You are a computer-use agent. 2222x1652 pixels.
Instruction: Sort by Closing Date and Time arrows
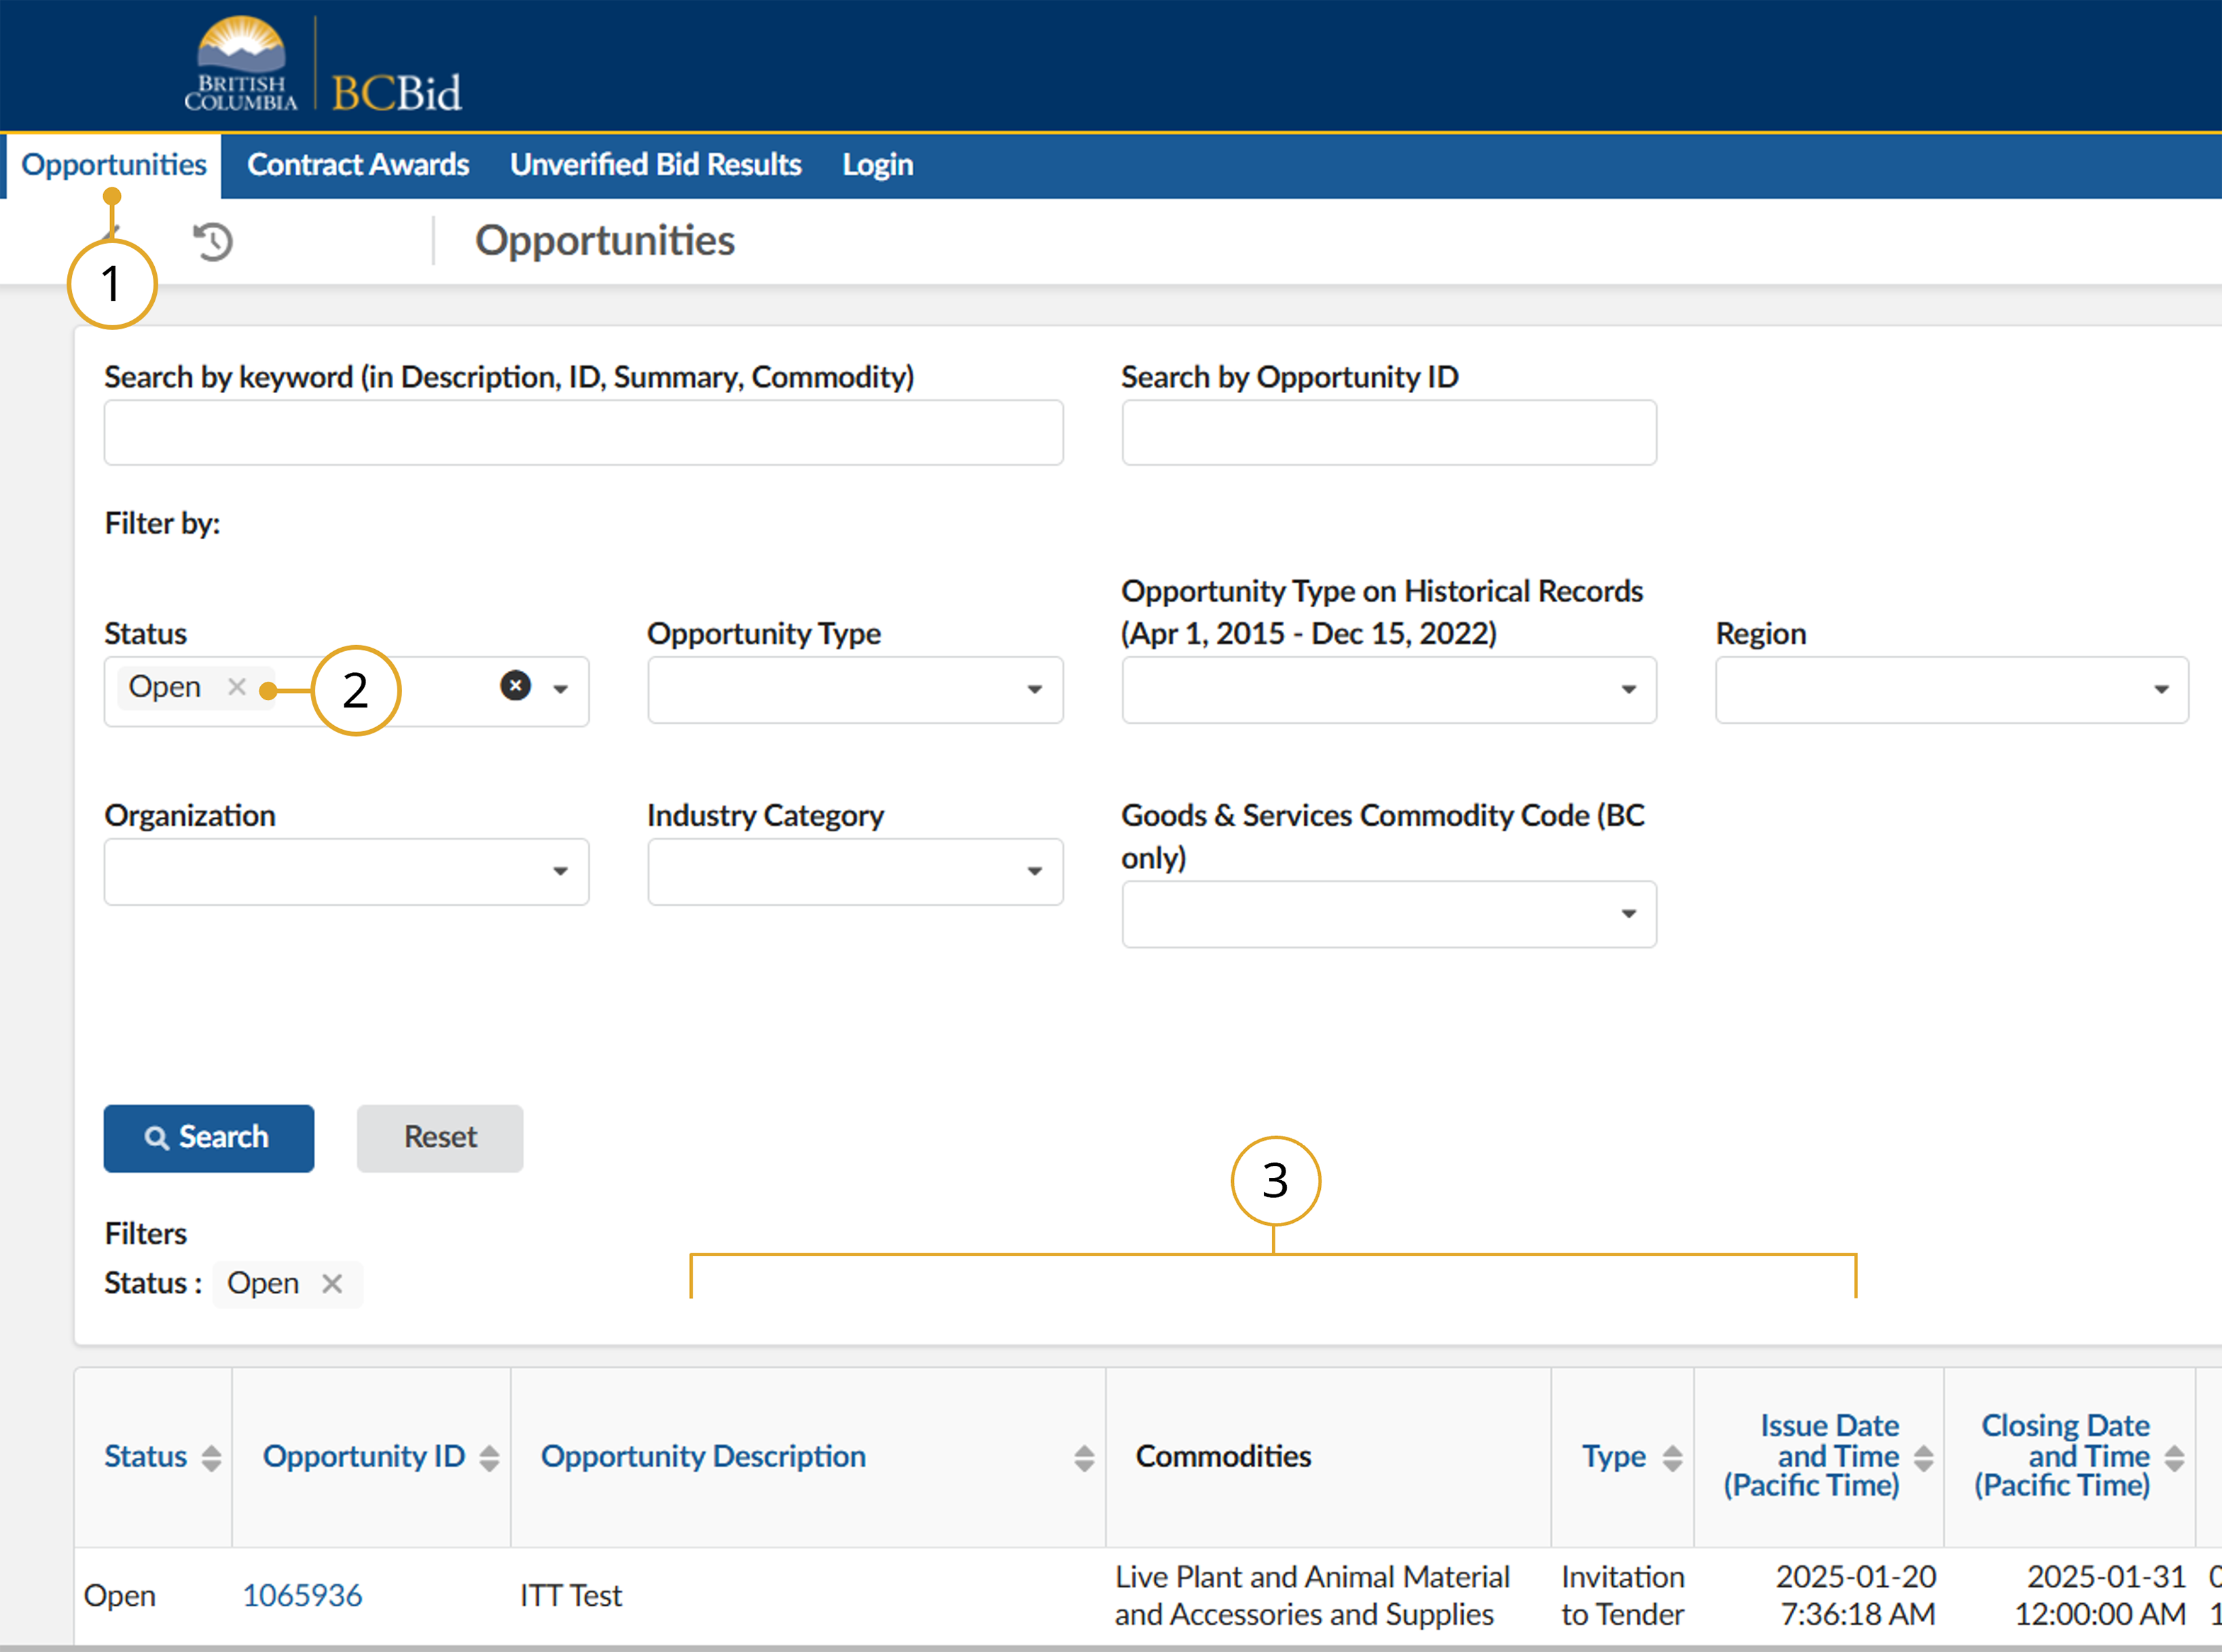(x=2174, y=1458)
